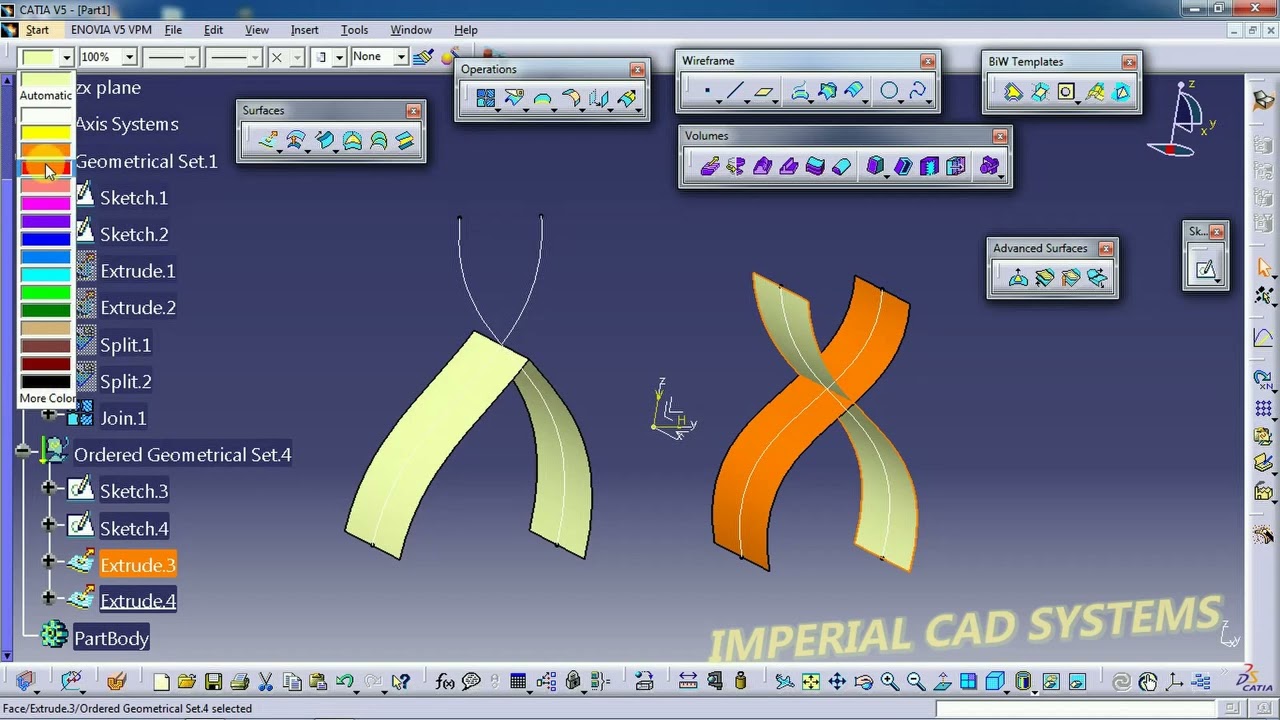Close the BiW Templates toolbar
Screen dimensions: 1280x720
pyautogui.click(x=1129, y=62)
